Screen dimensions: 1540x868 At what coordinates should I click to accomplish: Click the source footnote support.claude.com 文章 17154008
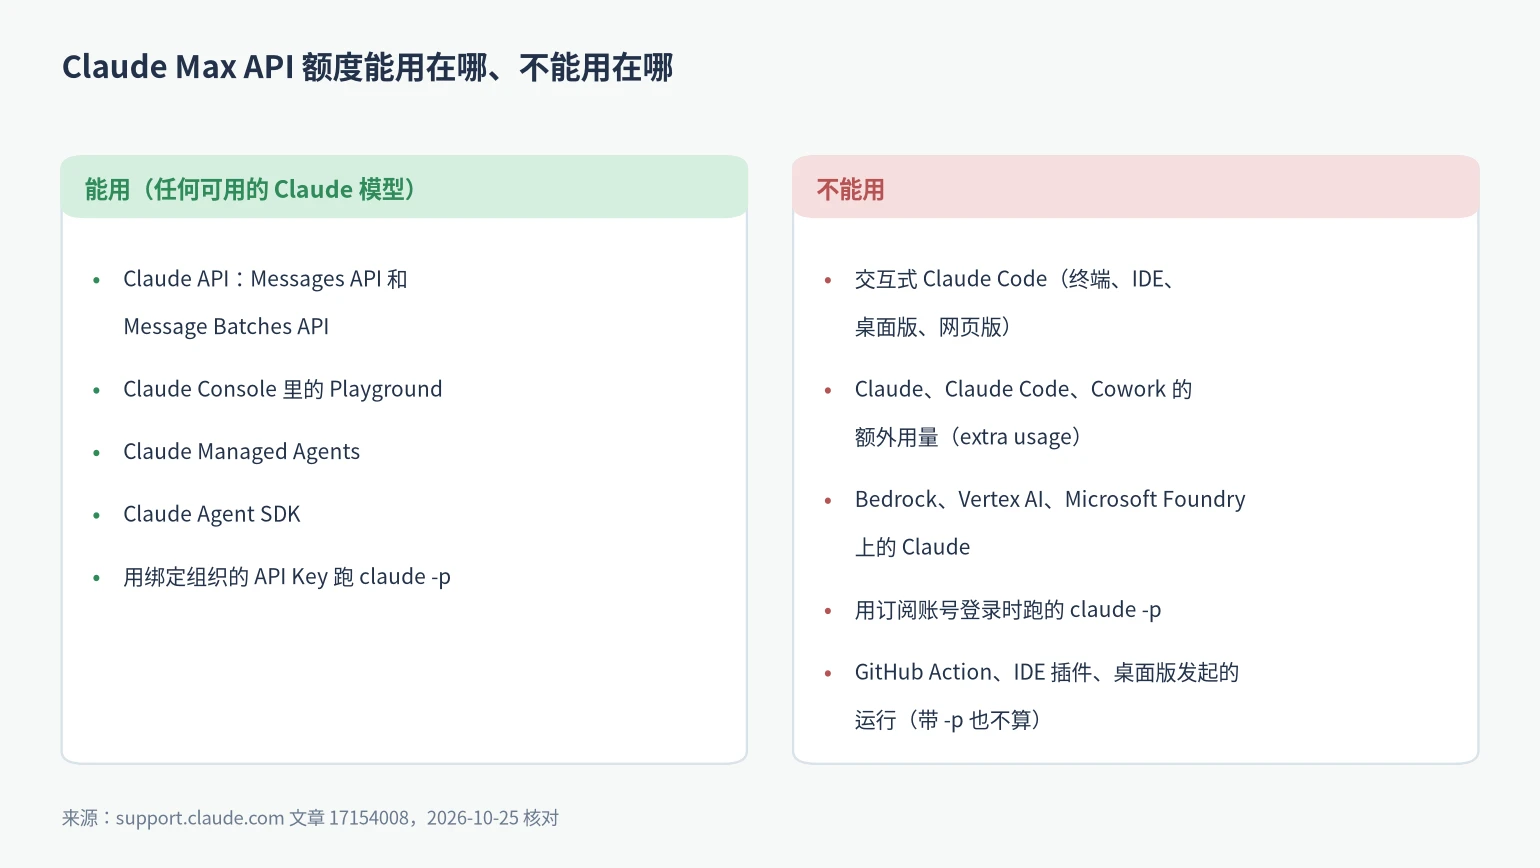pyautogui.click(x=310, y=818)
